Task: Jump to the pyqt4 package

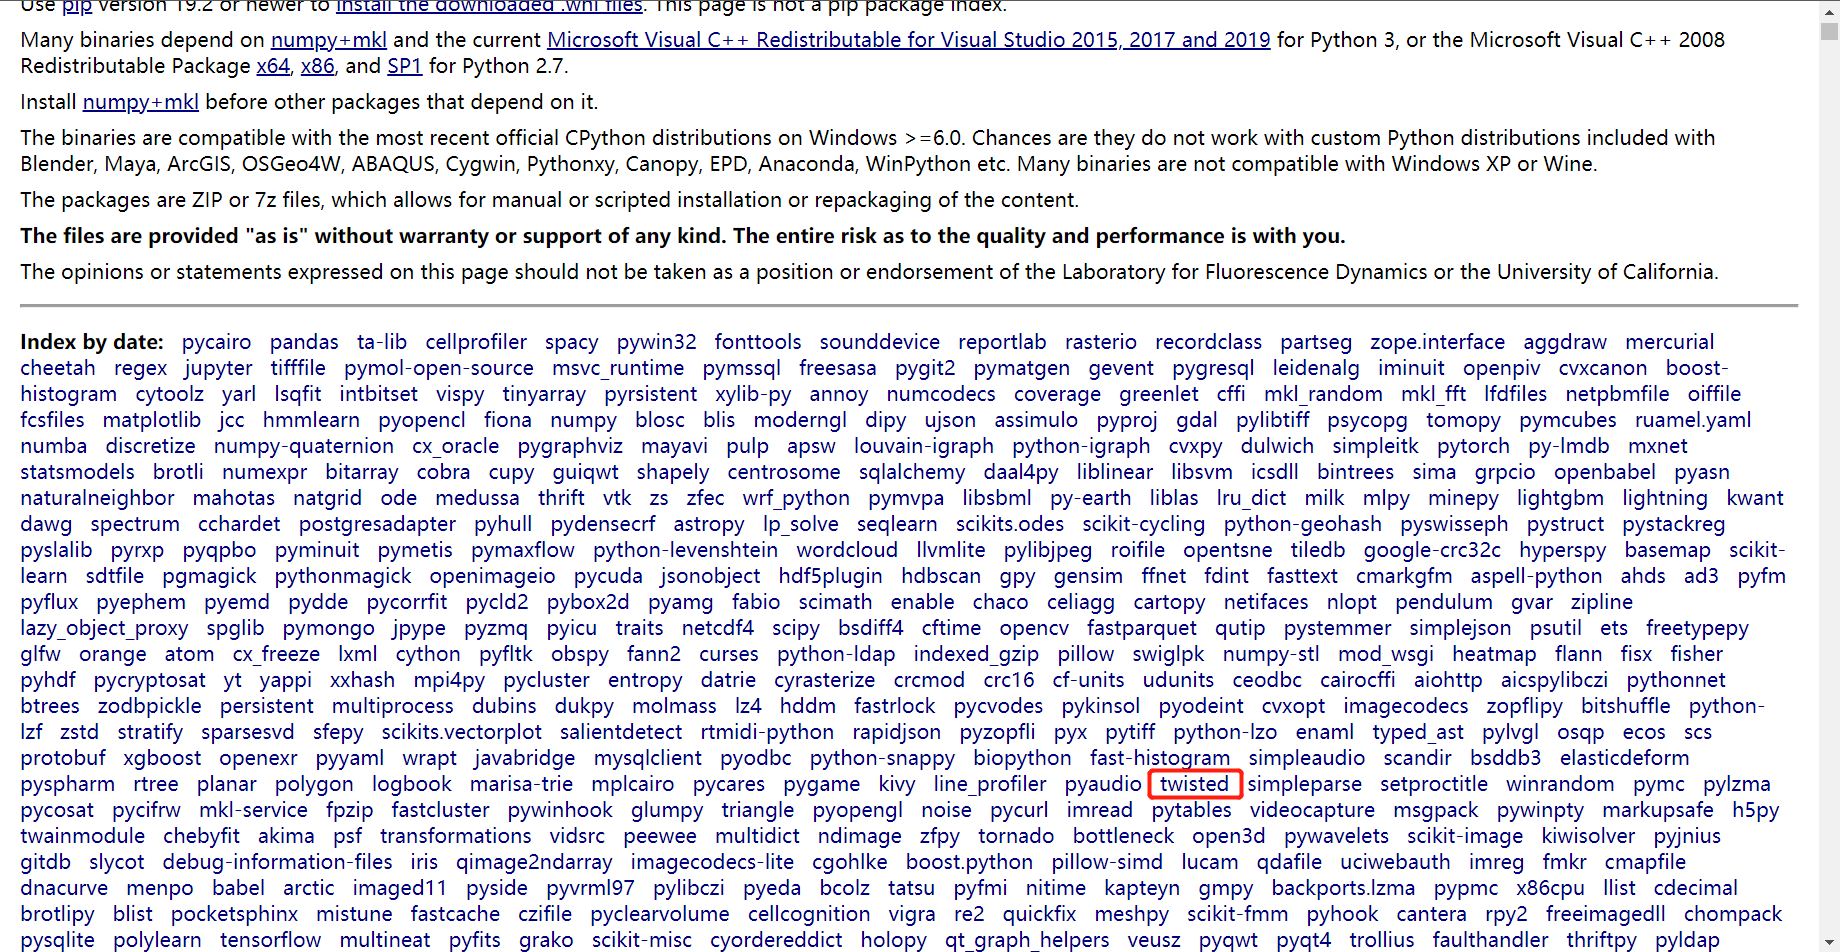Action: (1304, 940)
